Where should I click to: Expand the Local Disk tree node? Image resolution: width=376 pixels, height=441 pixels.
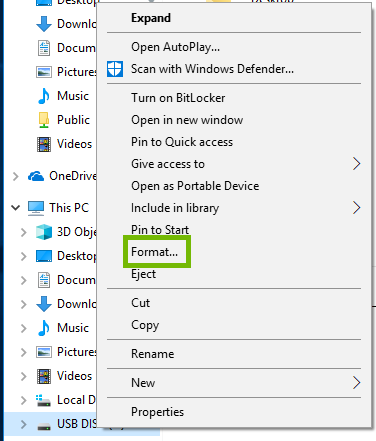(23, 400)
